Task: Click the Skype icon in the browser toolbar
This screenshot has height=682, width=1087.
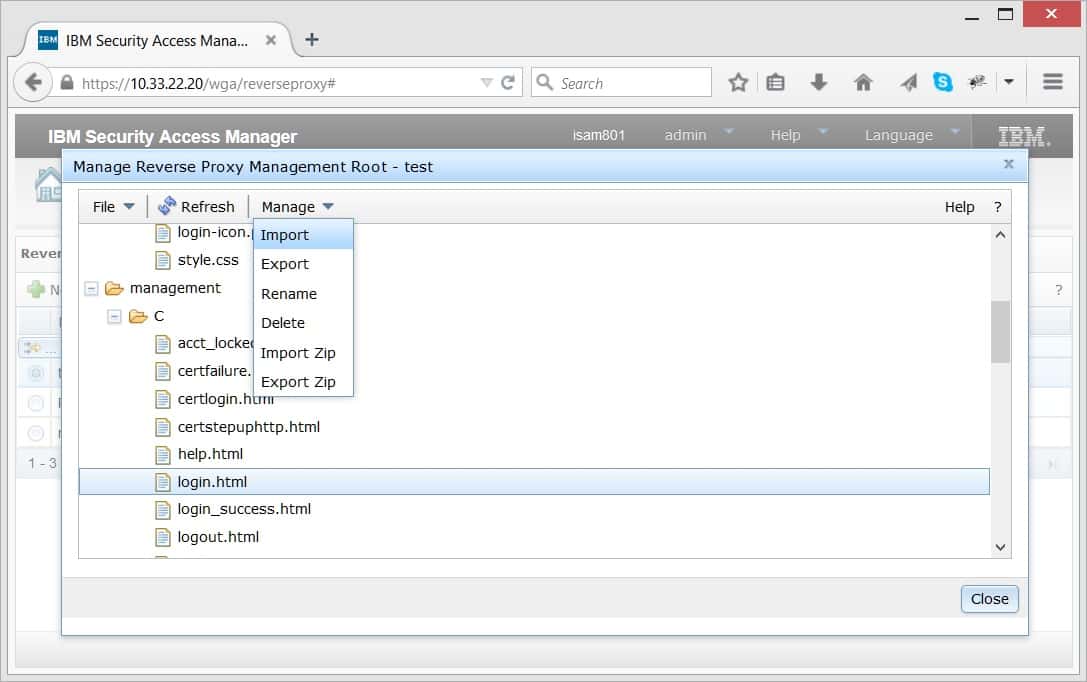Action: (940, 82)
